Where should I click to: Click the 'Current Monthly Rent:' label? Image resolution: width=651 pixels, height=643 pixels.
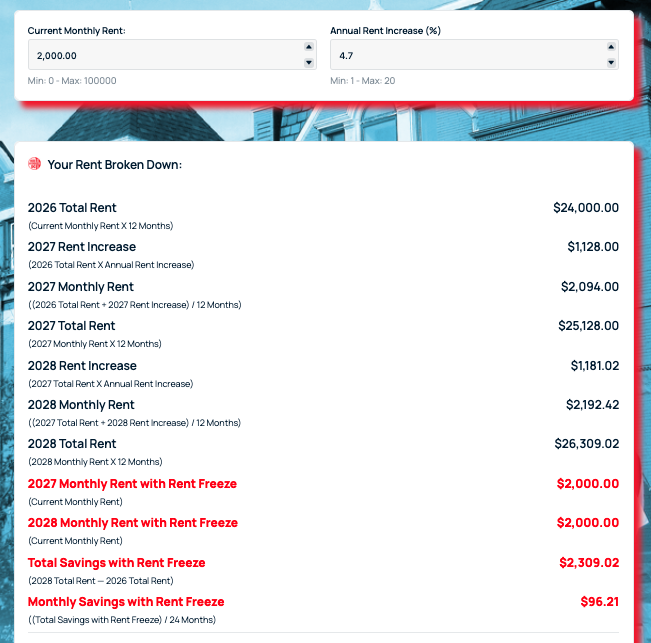point(76,31)
